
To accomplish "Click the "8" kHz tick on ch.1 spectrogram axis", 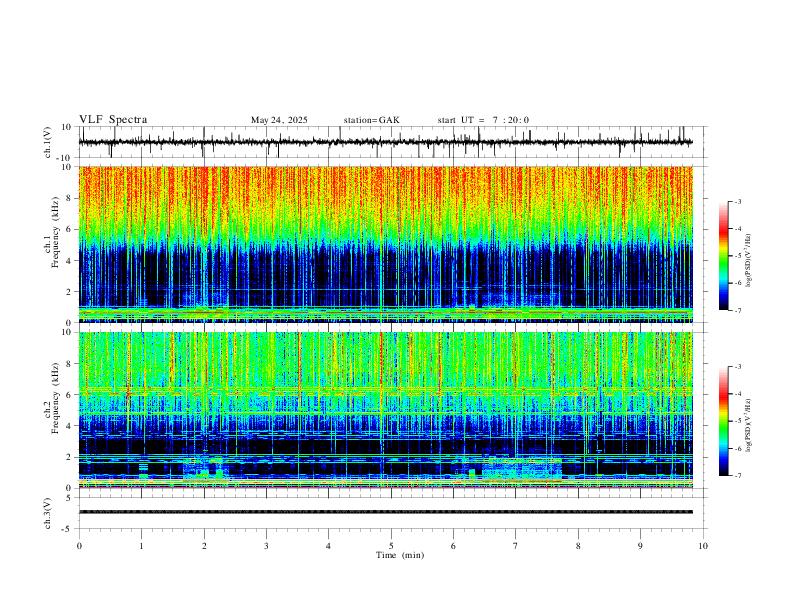I will pos(71,198).
